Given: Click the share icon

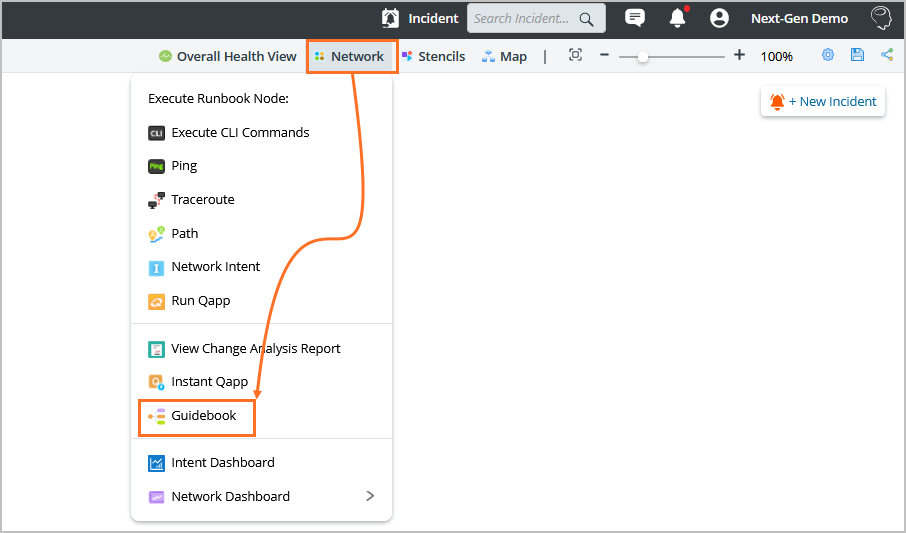Looking at the screenshot, I should (x=887, y=56).
